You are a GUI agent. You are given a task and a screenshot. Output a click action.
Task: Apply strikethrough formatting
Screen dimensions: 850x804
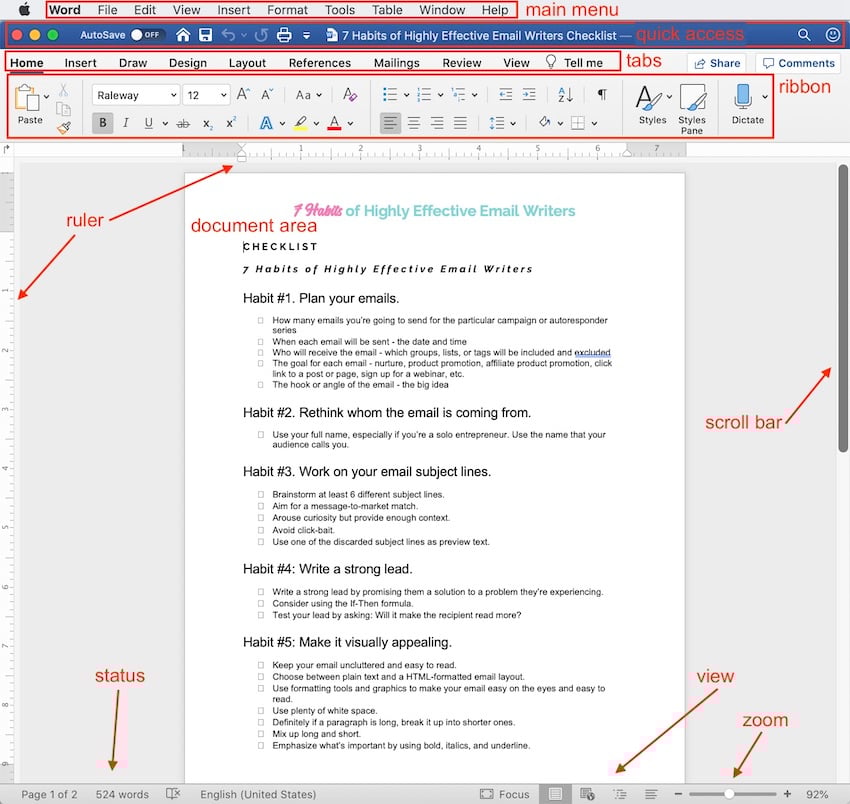tap(182, 123)
